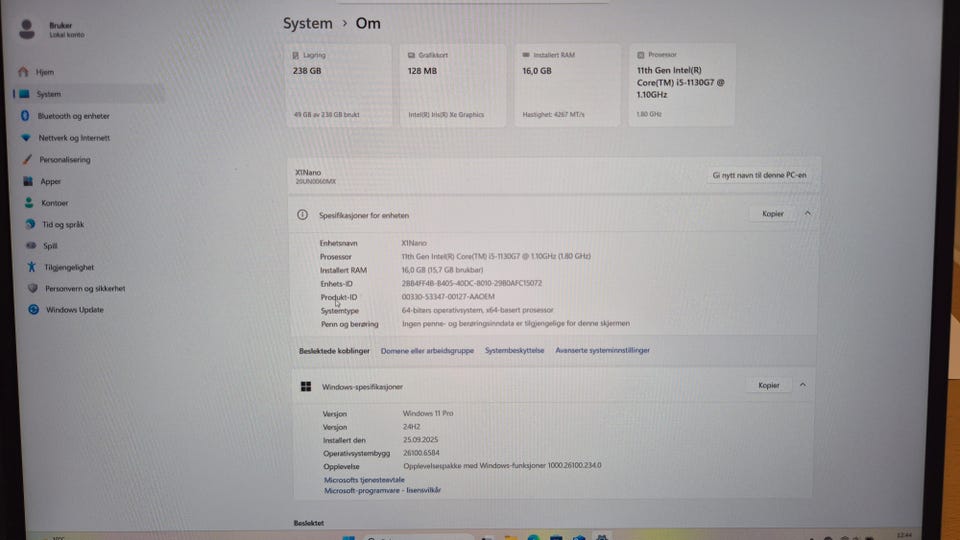Open Systembeskyttelse link
Screen dimensions: 960x540
click(514, 351)
